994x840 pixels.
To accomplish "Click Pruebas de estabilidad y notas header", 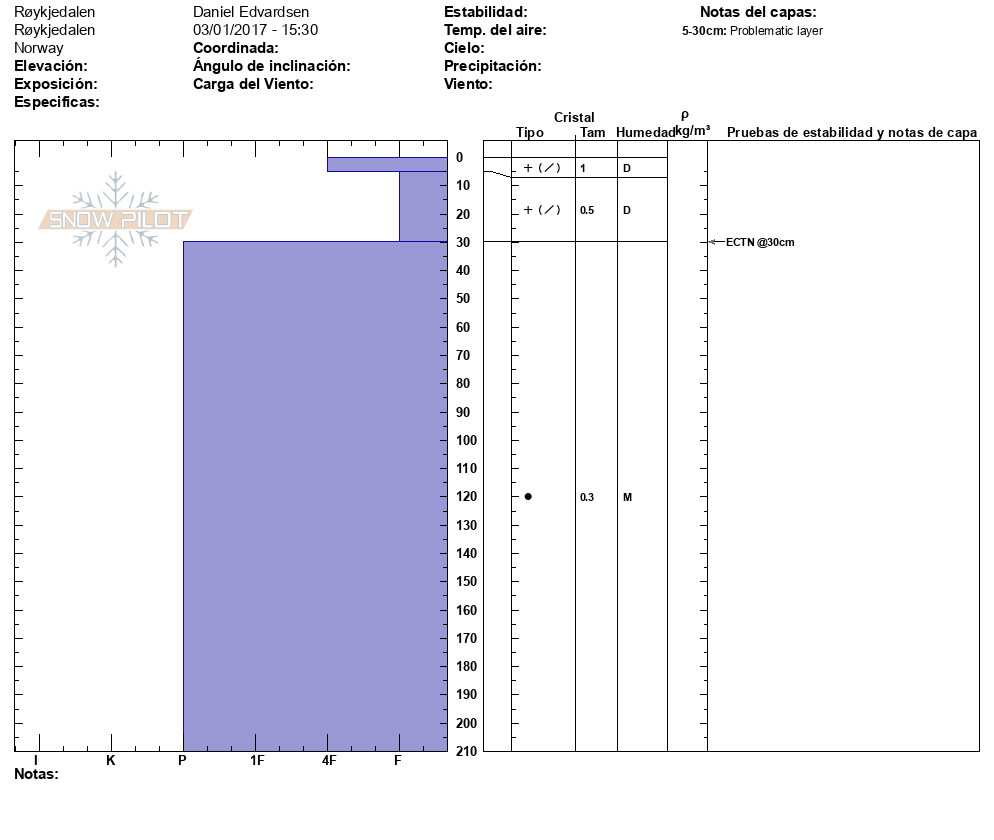I will coord(852,132).
